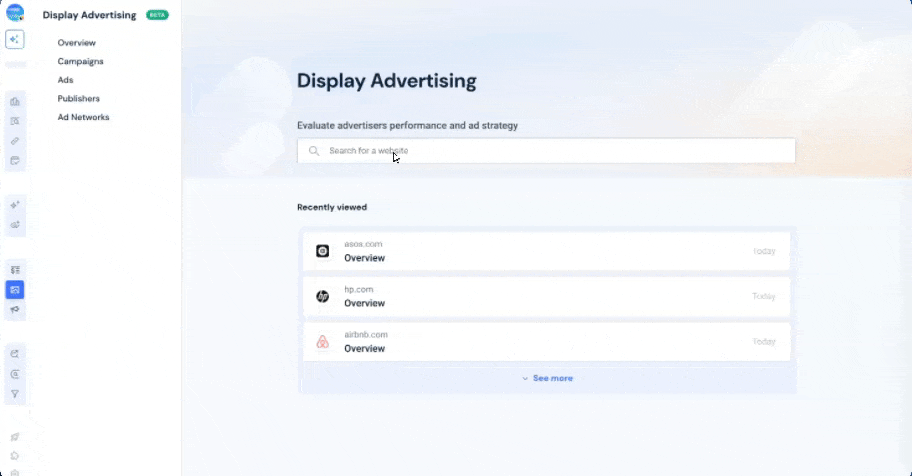The image size is (912, 476).
Task: Open Ads in the side menu
Action: click(65, 80)
